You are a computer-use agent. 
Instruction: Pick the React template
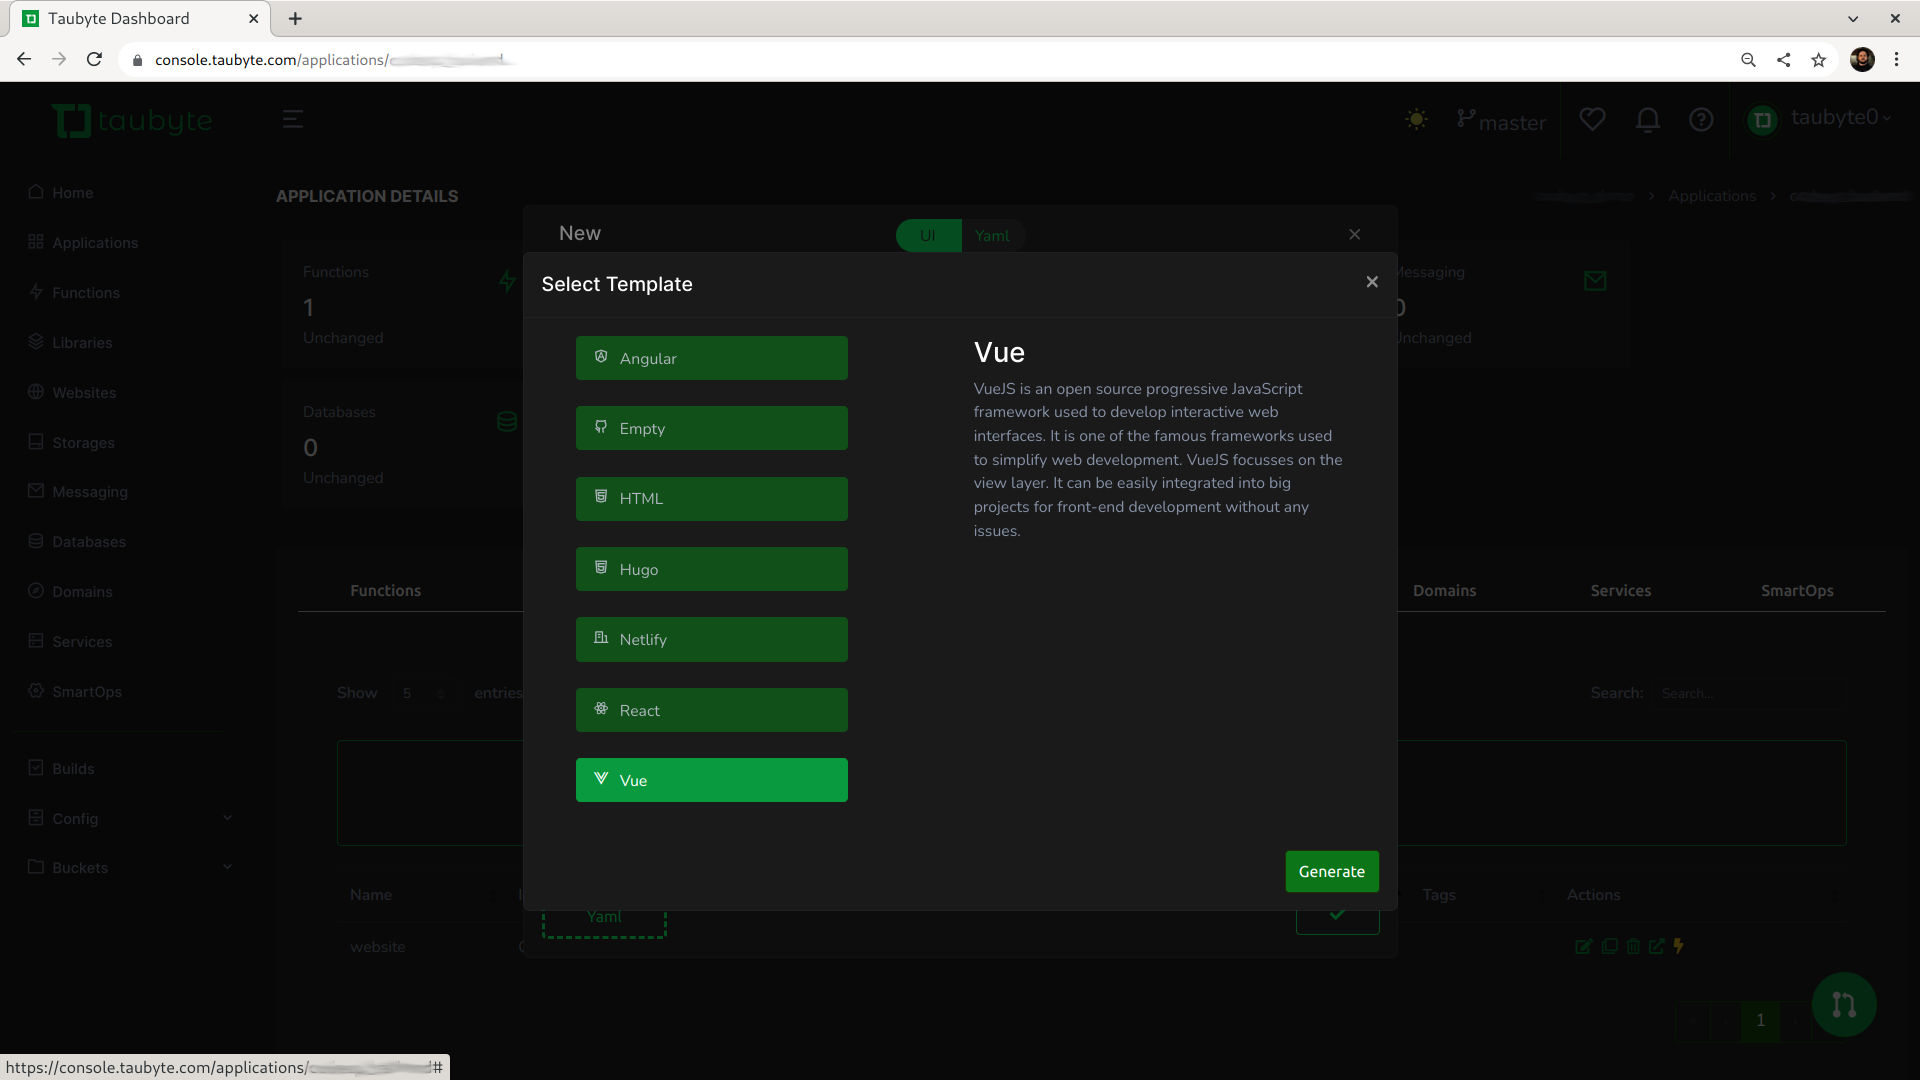click(711, 710)
